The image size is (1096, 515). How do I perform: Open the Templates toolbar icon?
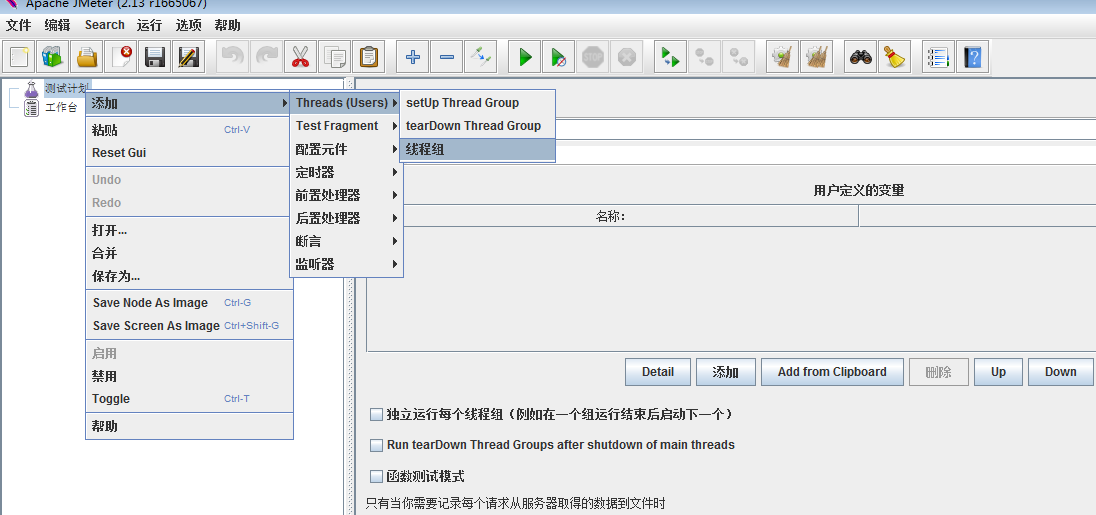pos(53,57)
